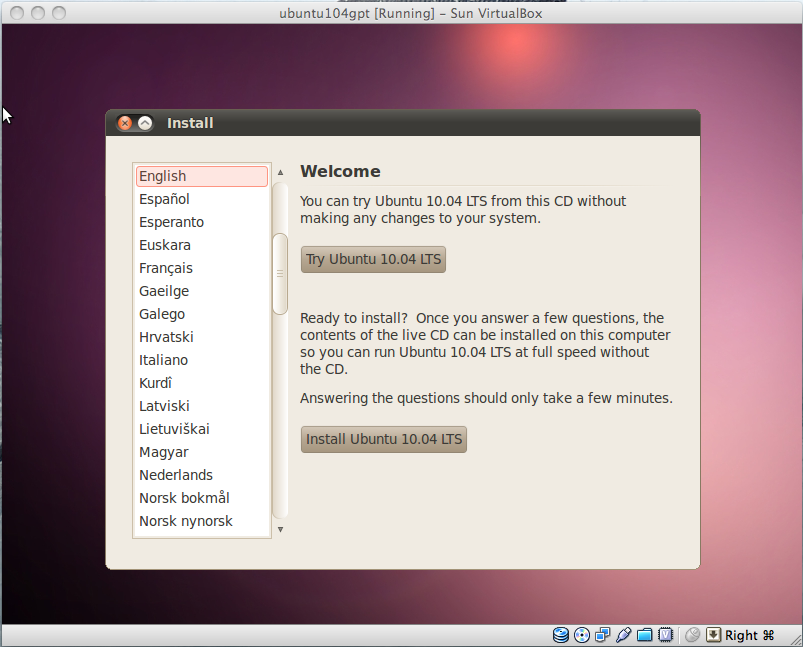Screen dimensions: 803x647
Task: Click the second macOS window control (minimize) button
Action: [x=38, y=13]
